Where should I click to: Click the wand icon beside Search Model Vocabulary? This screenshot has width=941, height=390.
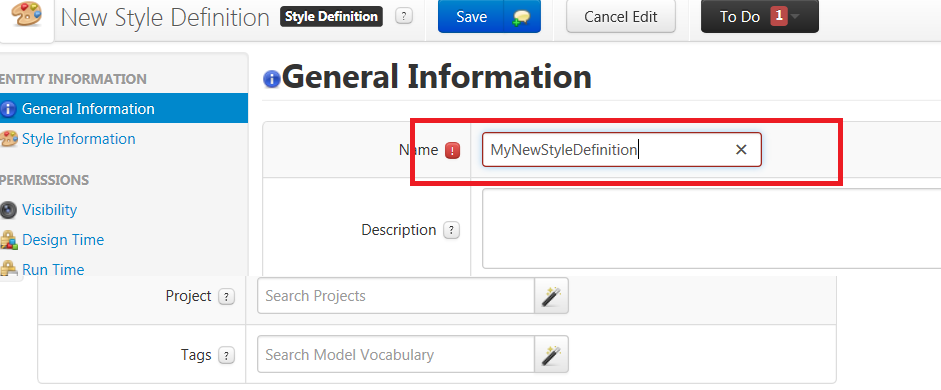pyautogui.click(x=551, y=355)
